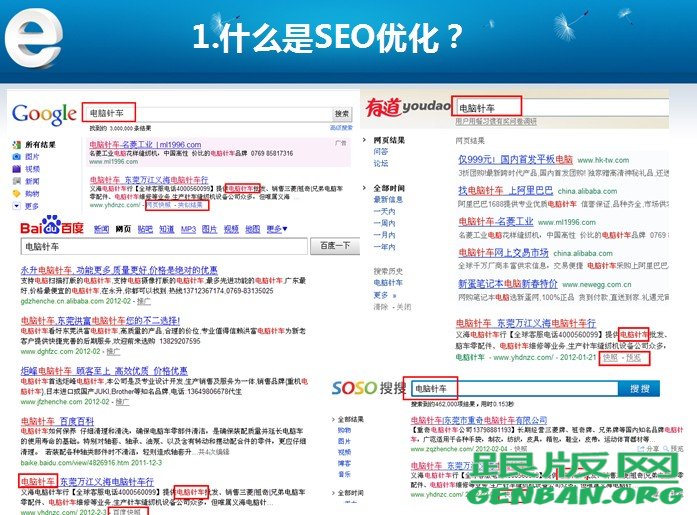Open Google 新闻 newspaper icon filter
This screenshot has width=697, height=515.
(17, 181)
